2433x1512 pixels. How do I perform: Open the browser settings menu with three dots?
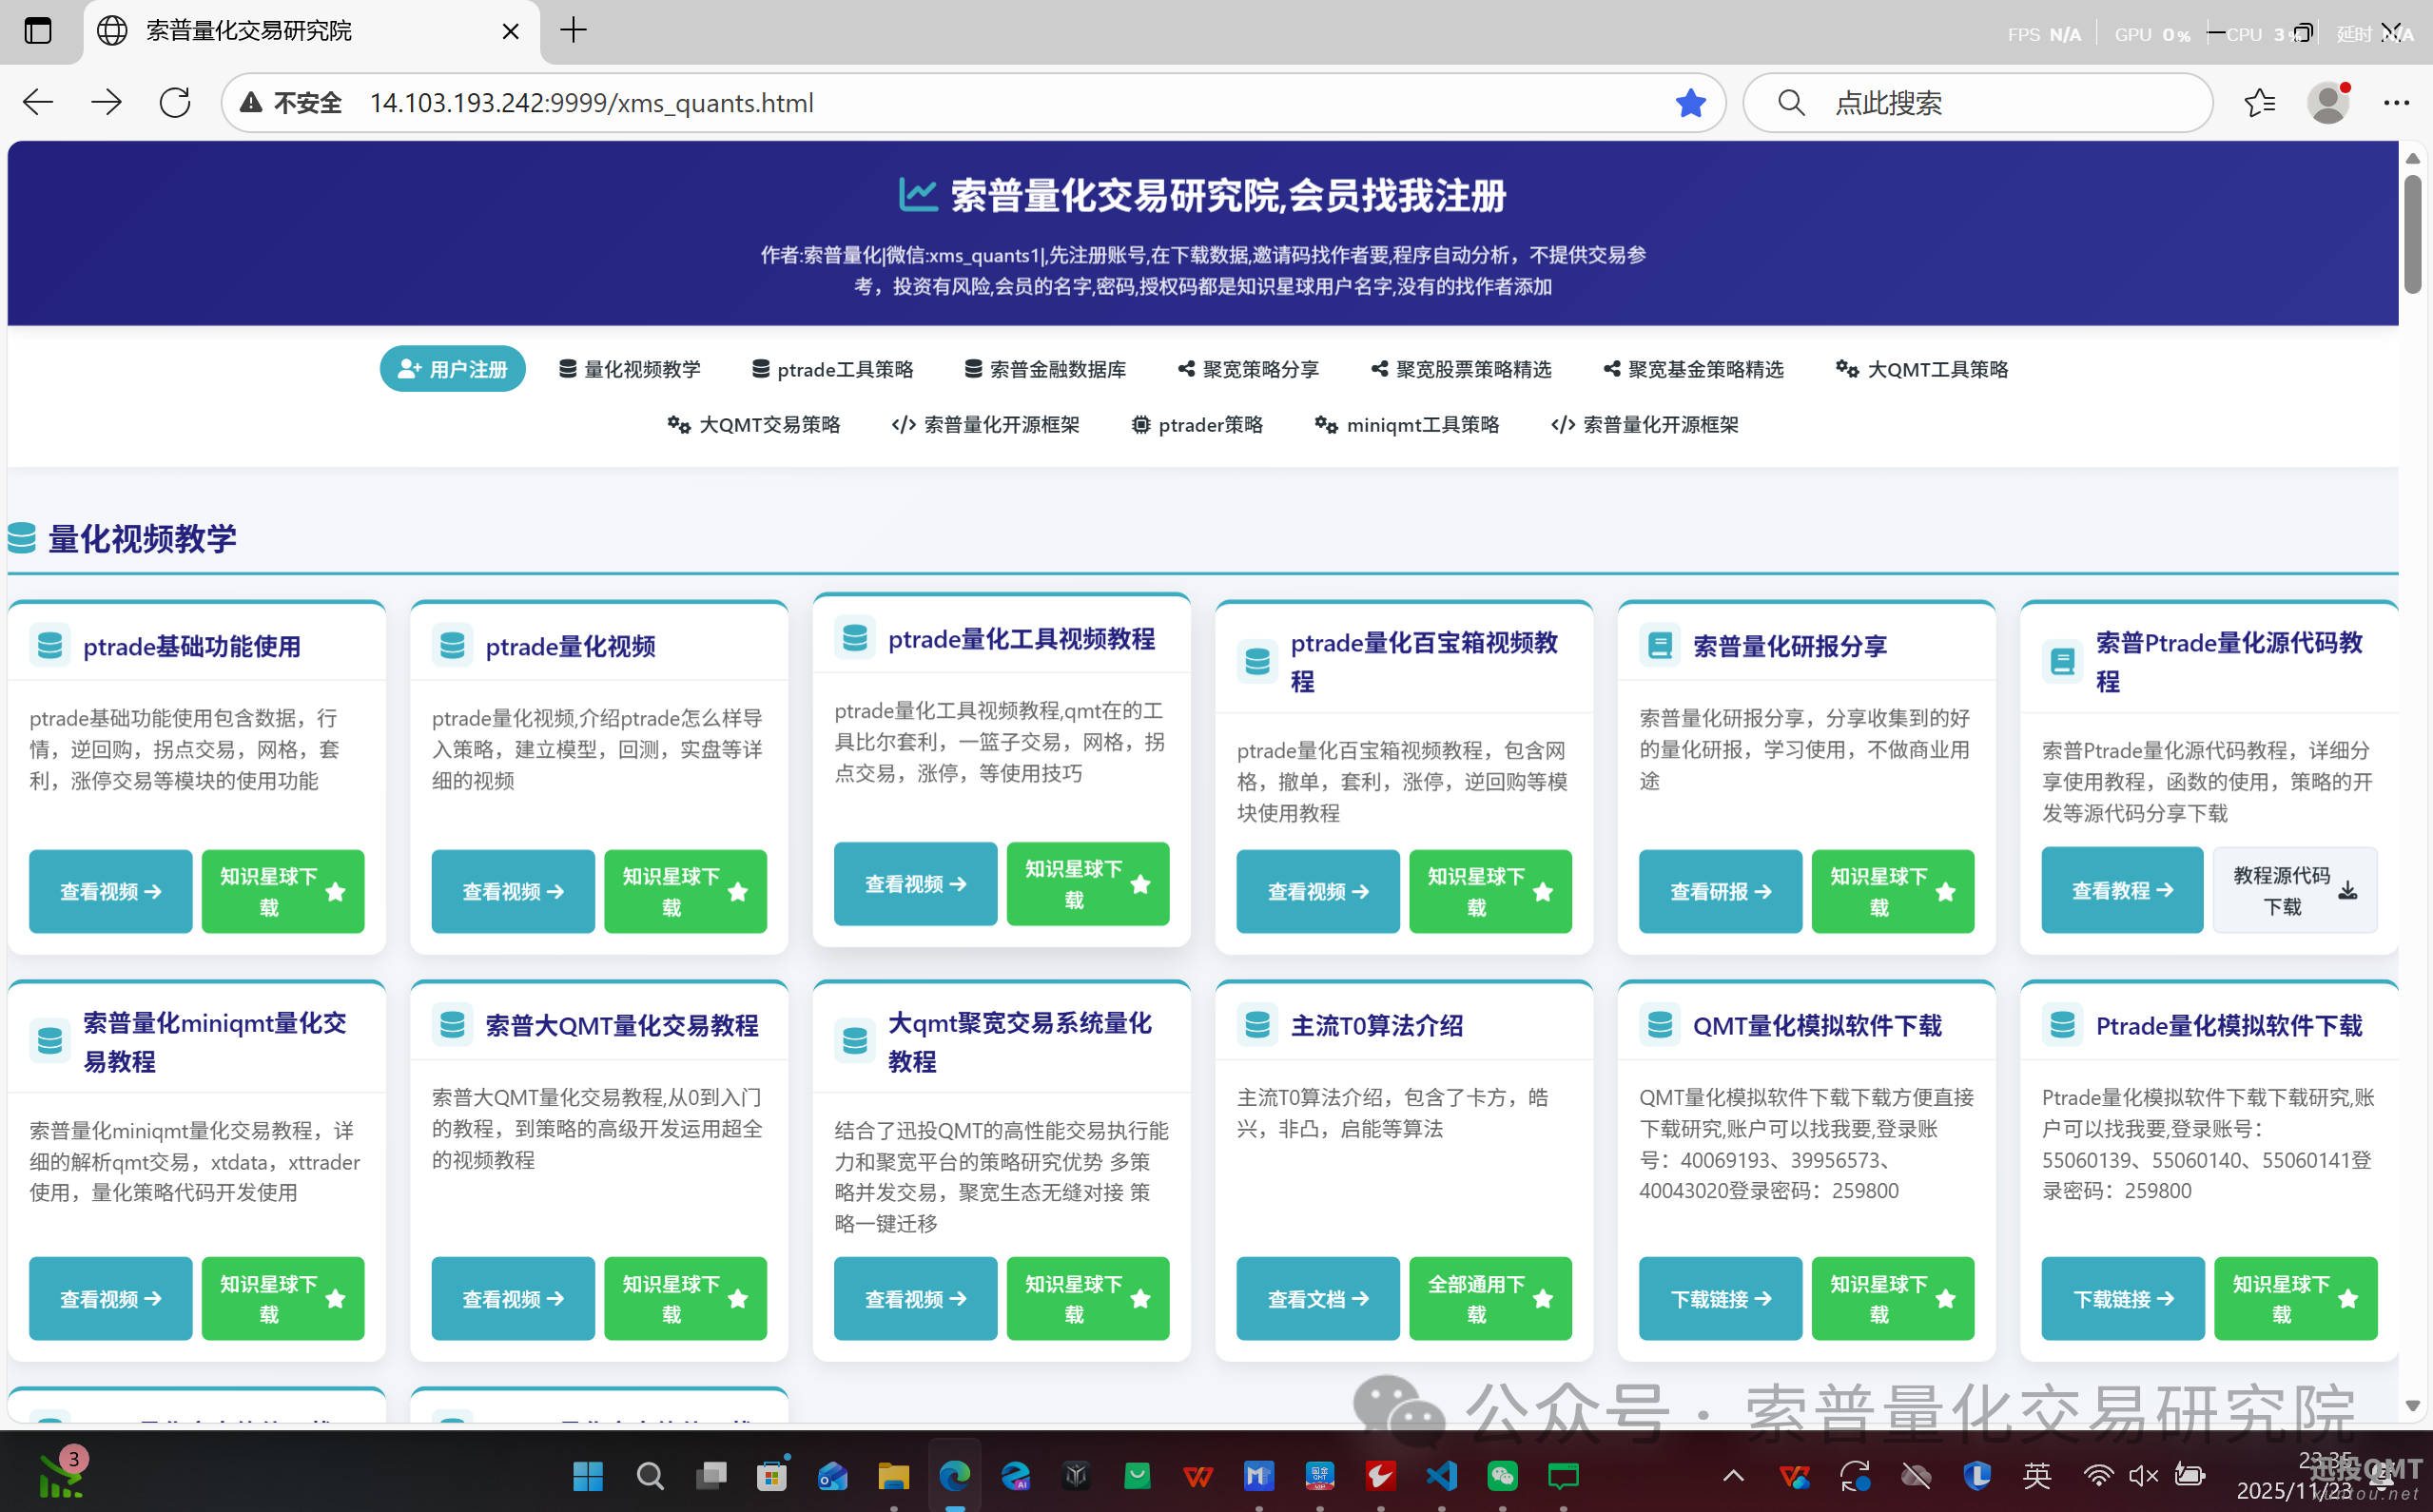tap(2397, 102)
